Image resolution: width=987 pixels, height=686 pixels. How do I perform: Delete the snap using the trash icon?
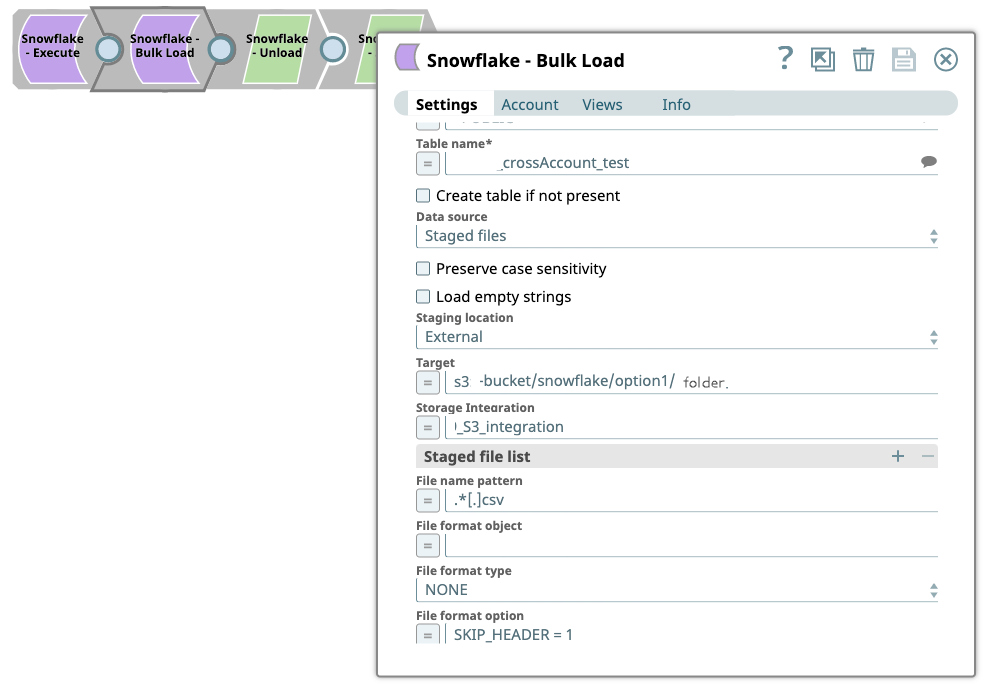pyautogui.click(x=864, y=59)
